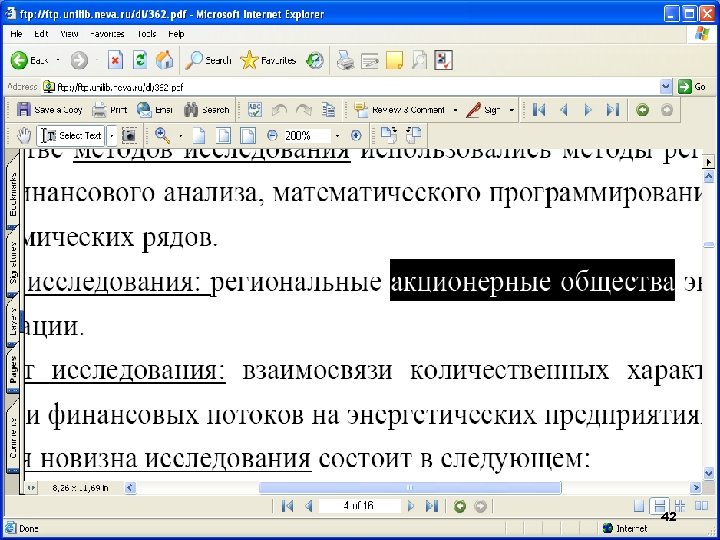Open the Bookmarks side tab
The width and height of the screenshot is (720, 540).
(12, 194)
